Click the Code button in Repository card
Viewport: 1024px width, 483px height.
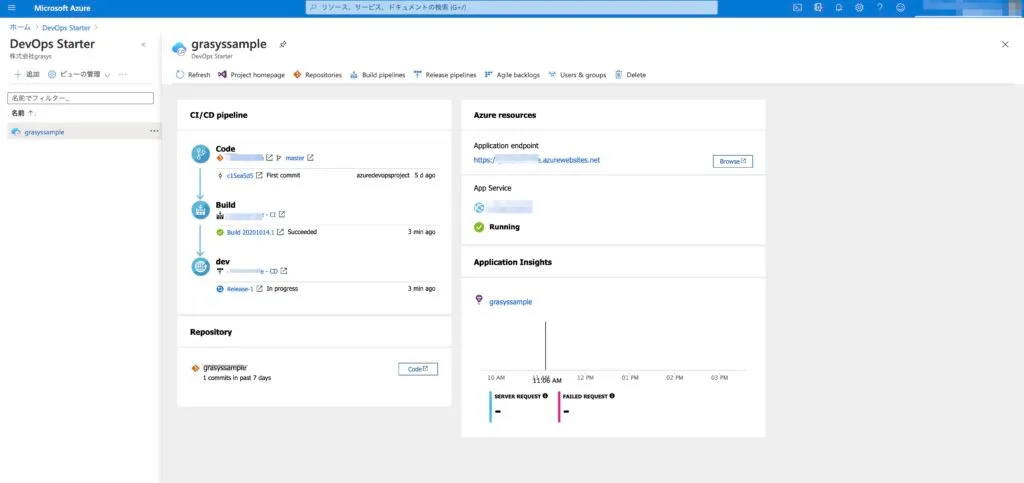click(418, 369)
